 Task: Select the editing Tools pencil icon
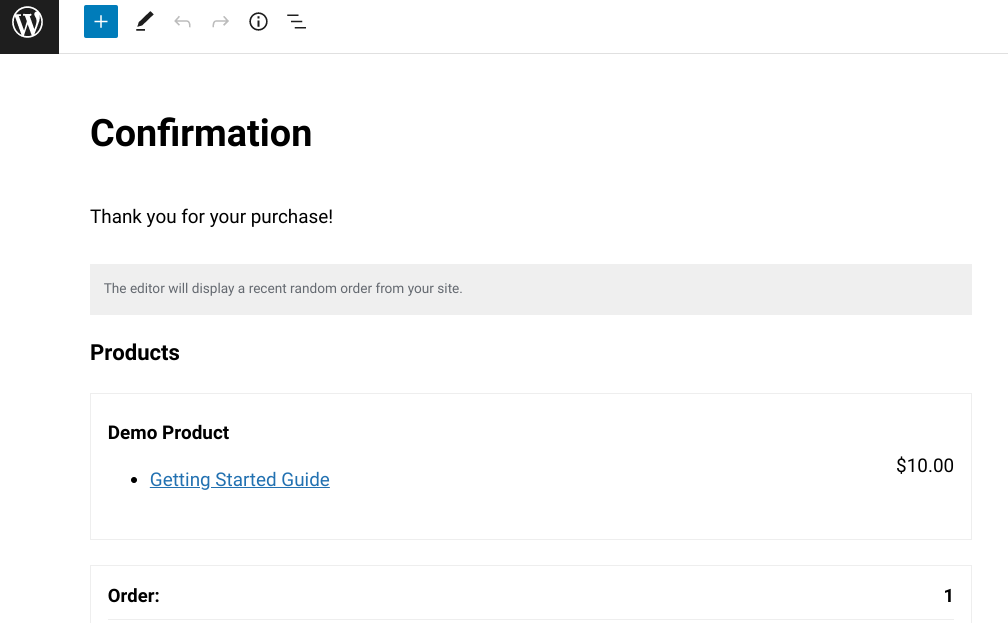point(144,21)
